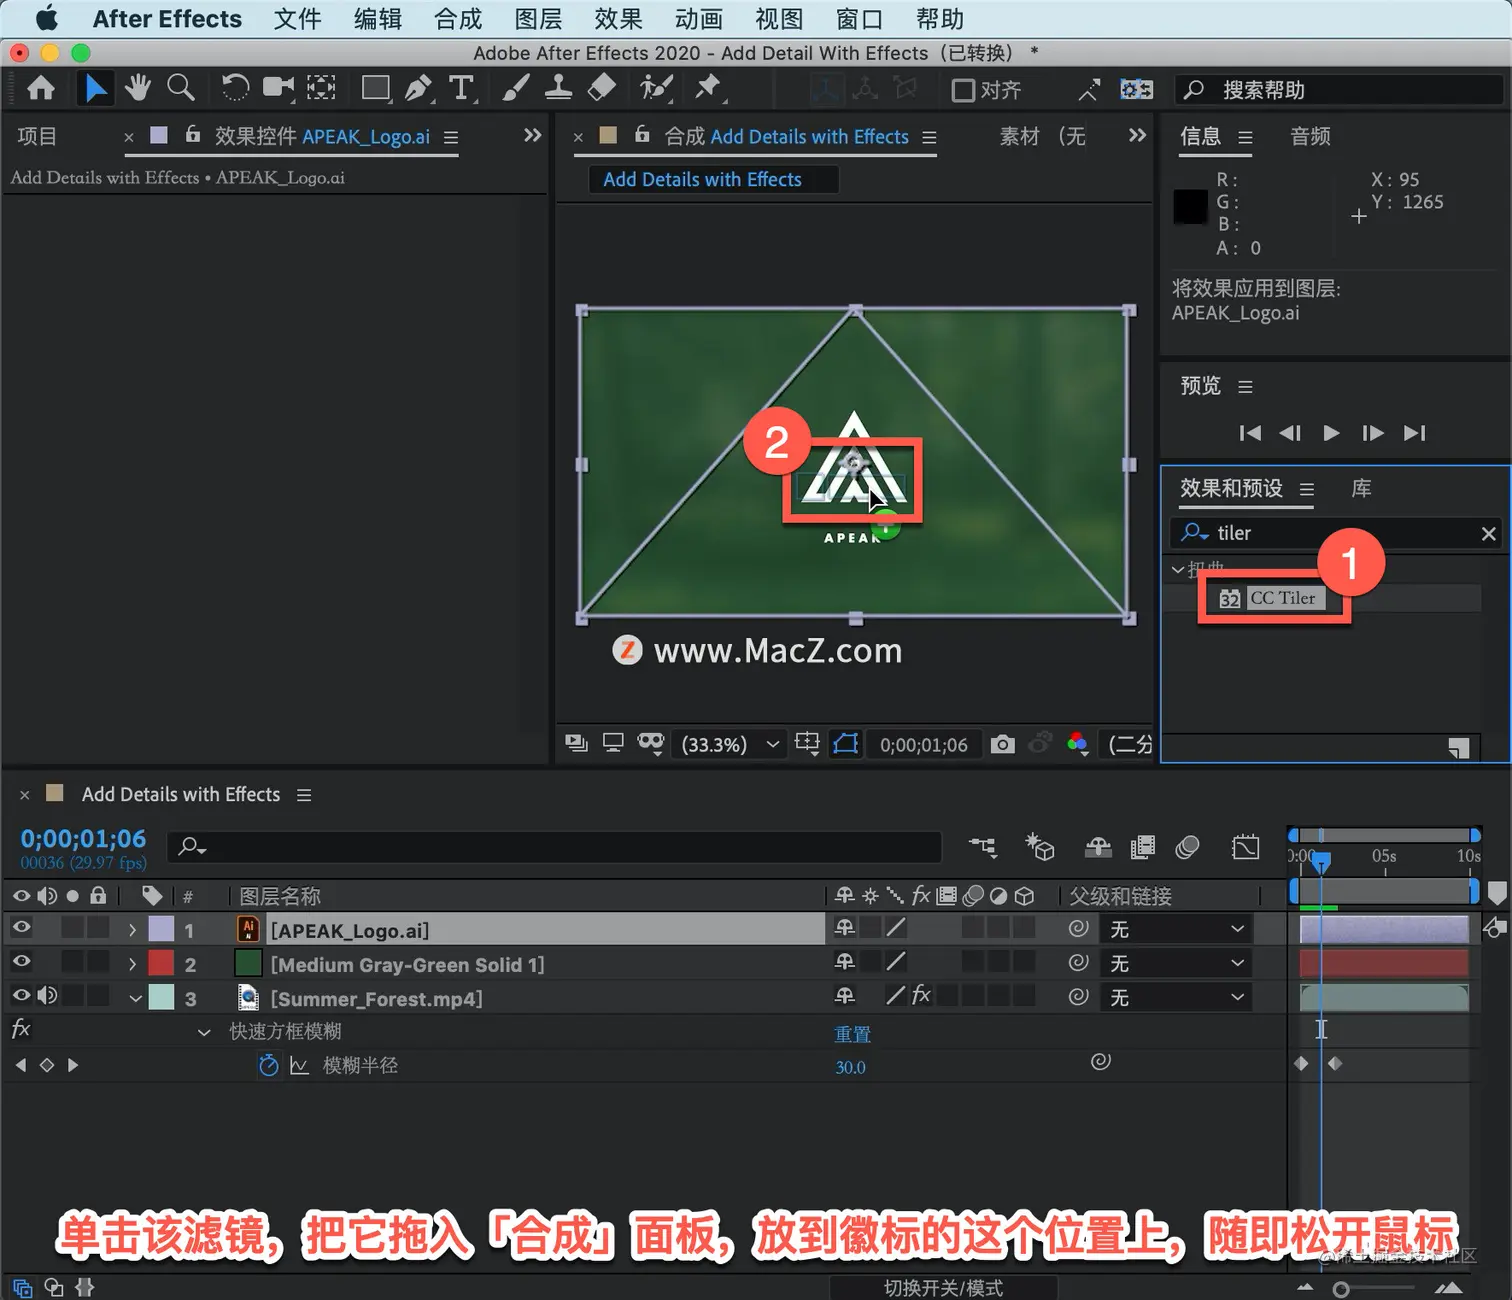Select the Puppet Pin tool
The height and width of the screenshot is (1300, 1512).
tap(709, 89)
